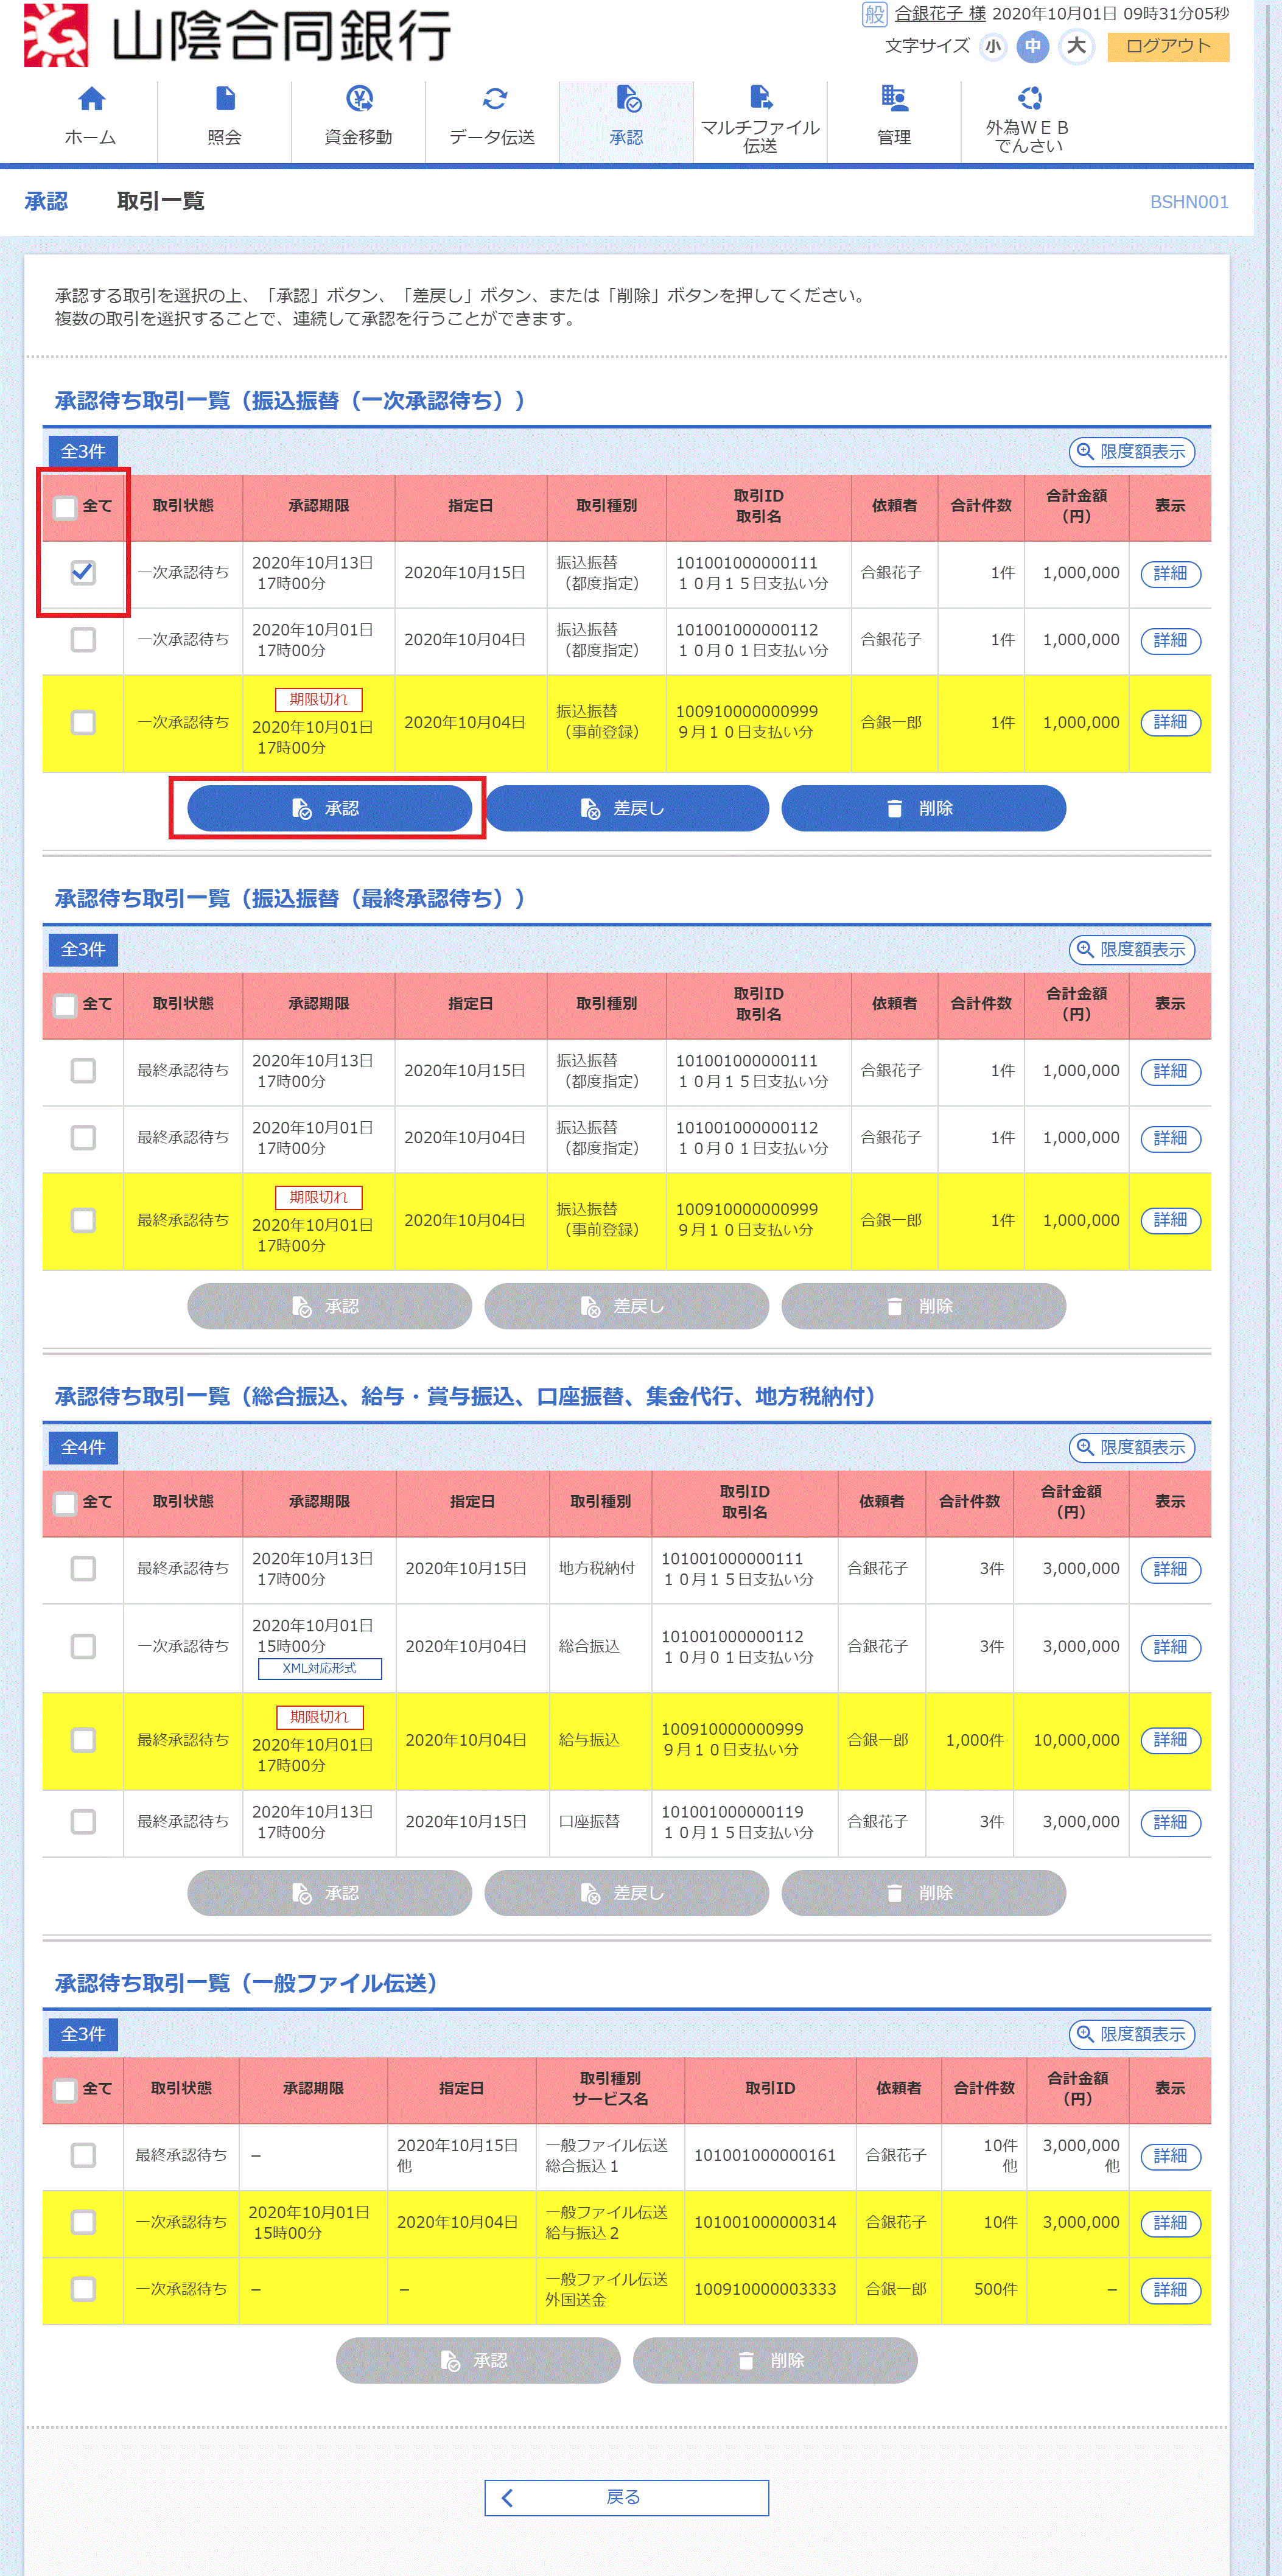Click the 取引一覧 heading

160,202
